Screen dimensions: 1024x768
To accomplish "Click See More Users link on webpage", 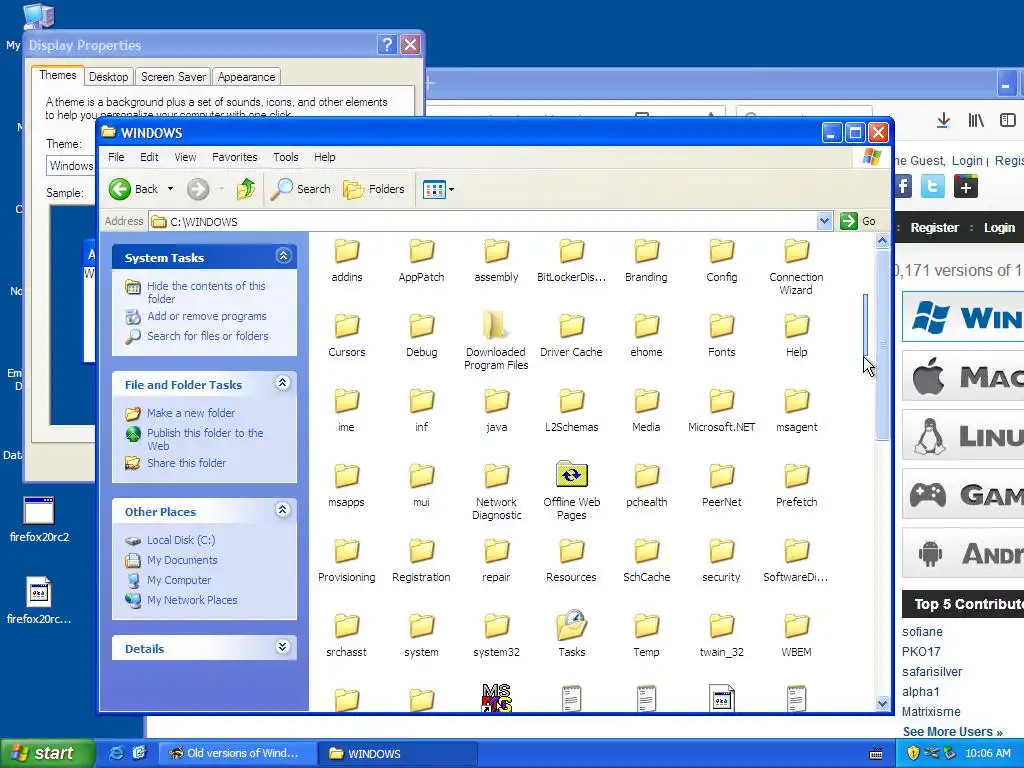I will tap(952, 732).
